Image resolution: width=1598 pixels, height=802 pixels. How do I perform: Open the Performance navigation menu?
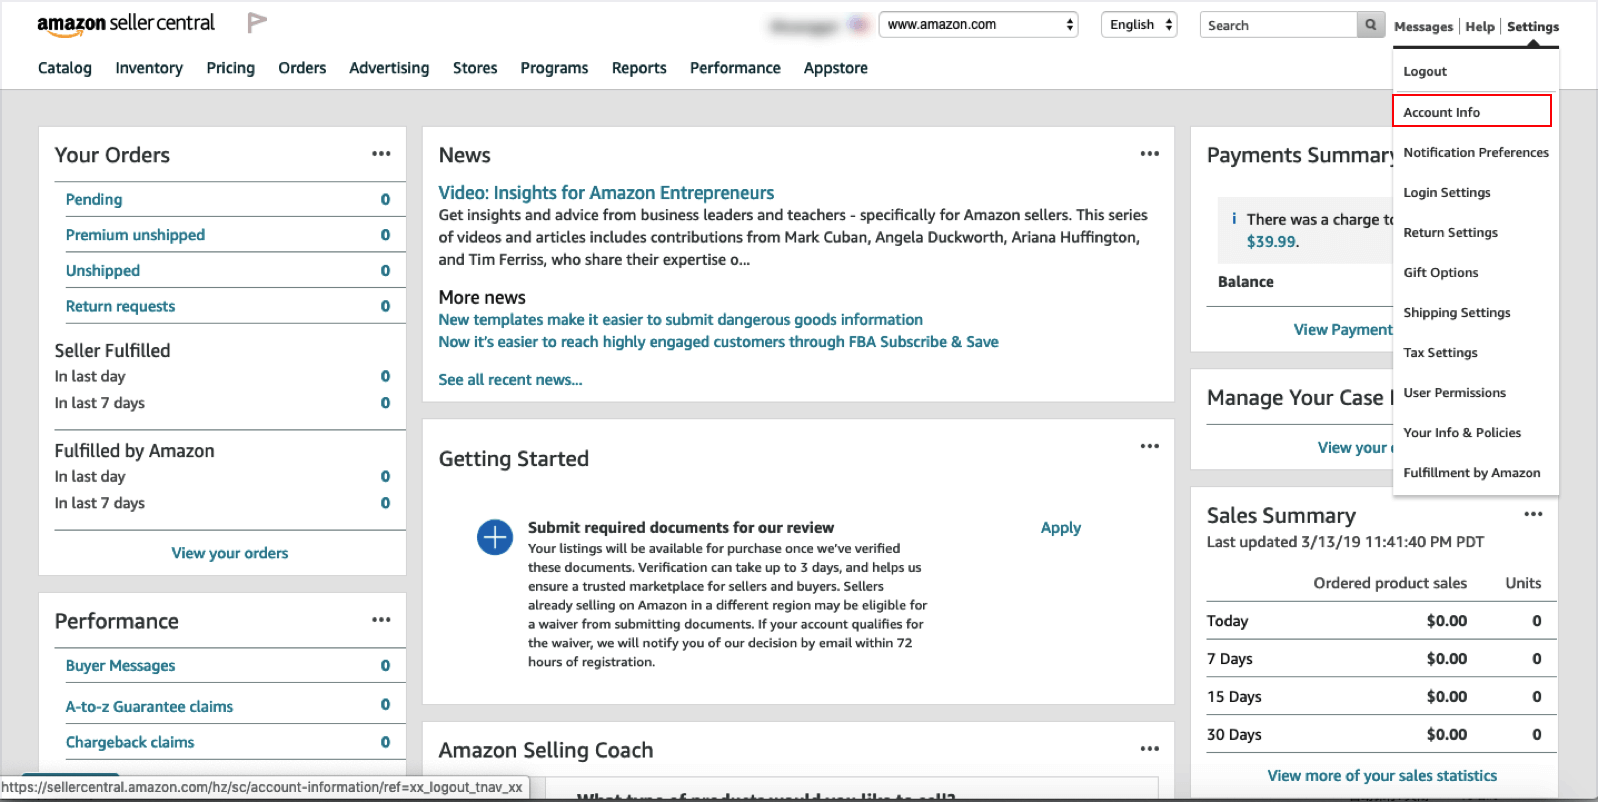pos(735,68)
